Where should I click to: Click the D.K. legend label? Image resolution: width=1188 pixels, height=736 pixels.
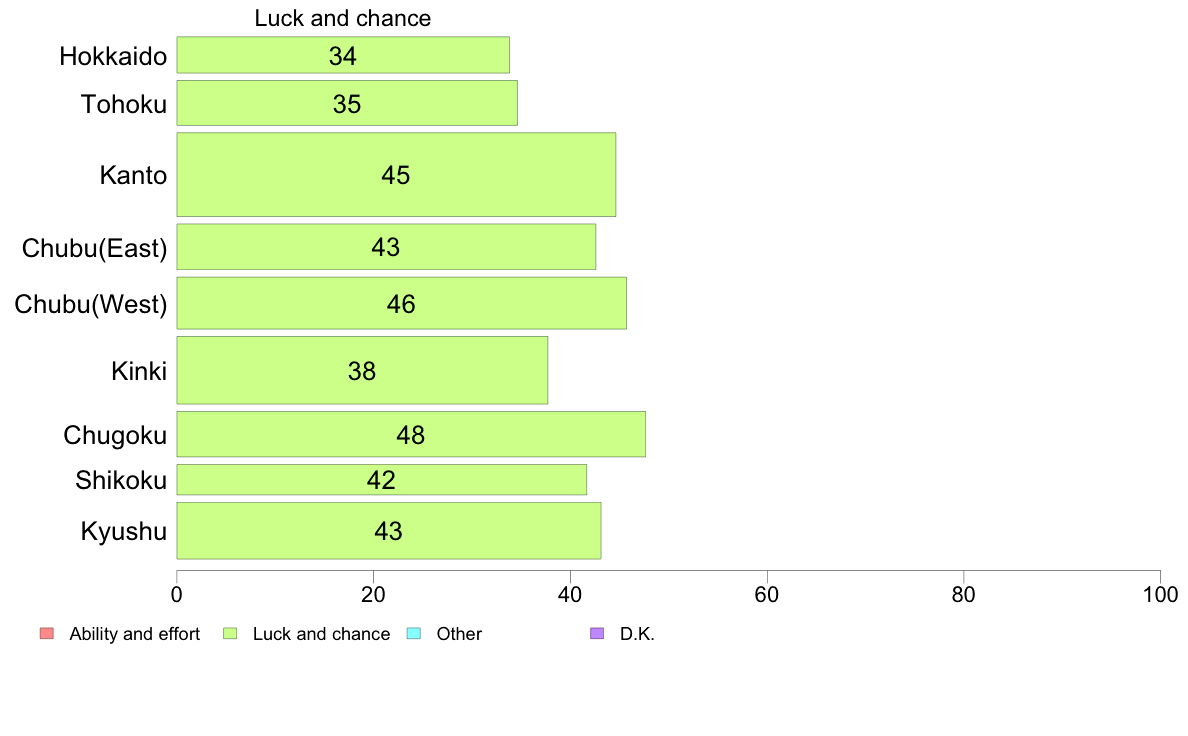pos(637,634)
